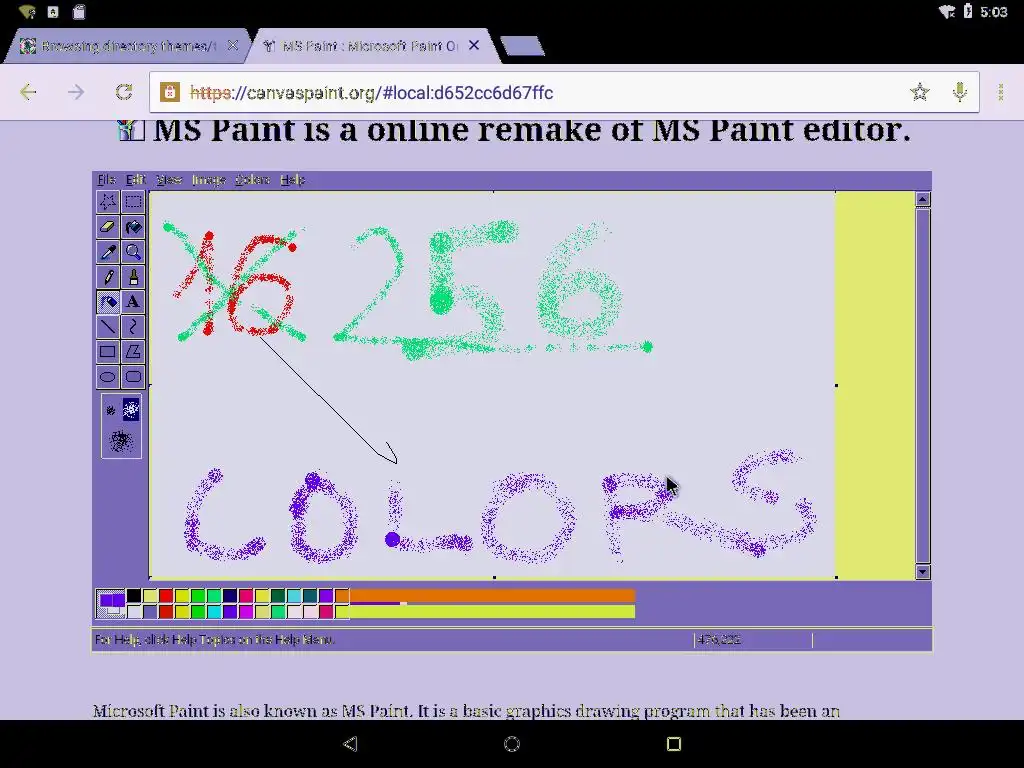This screenshot has width=1024, height=768.
Task: Click the canvas scrollbar down arrow
Action: 922,572
